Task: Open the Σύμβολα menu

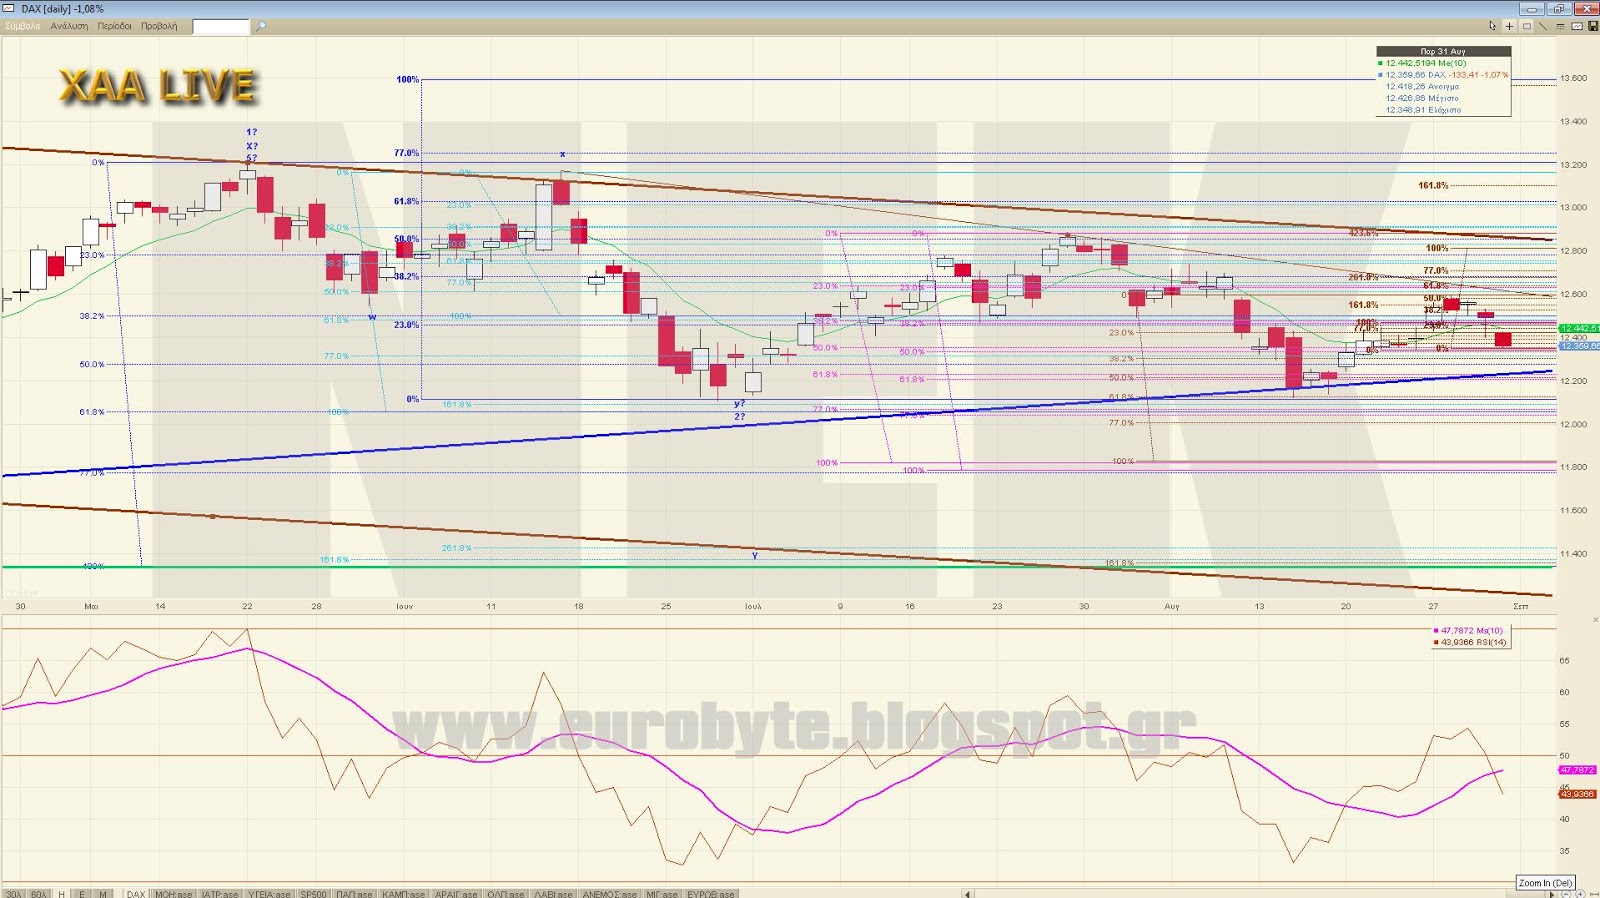Action: tap(23, 26)
